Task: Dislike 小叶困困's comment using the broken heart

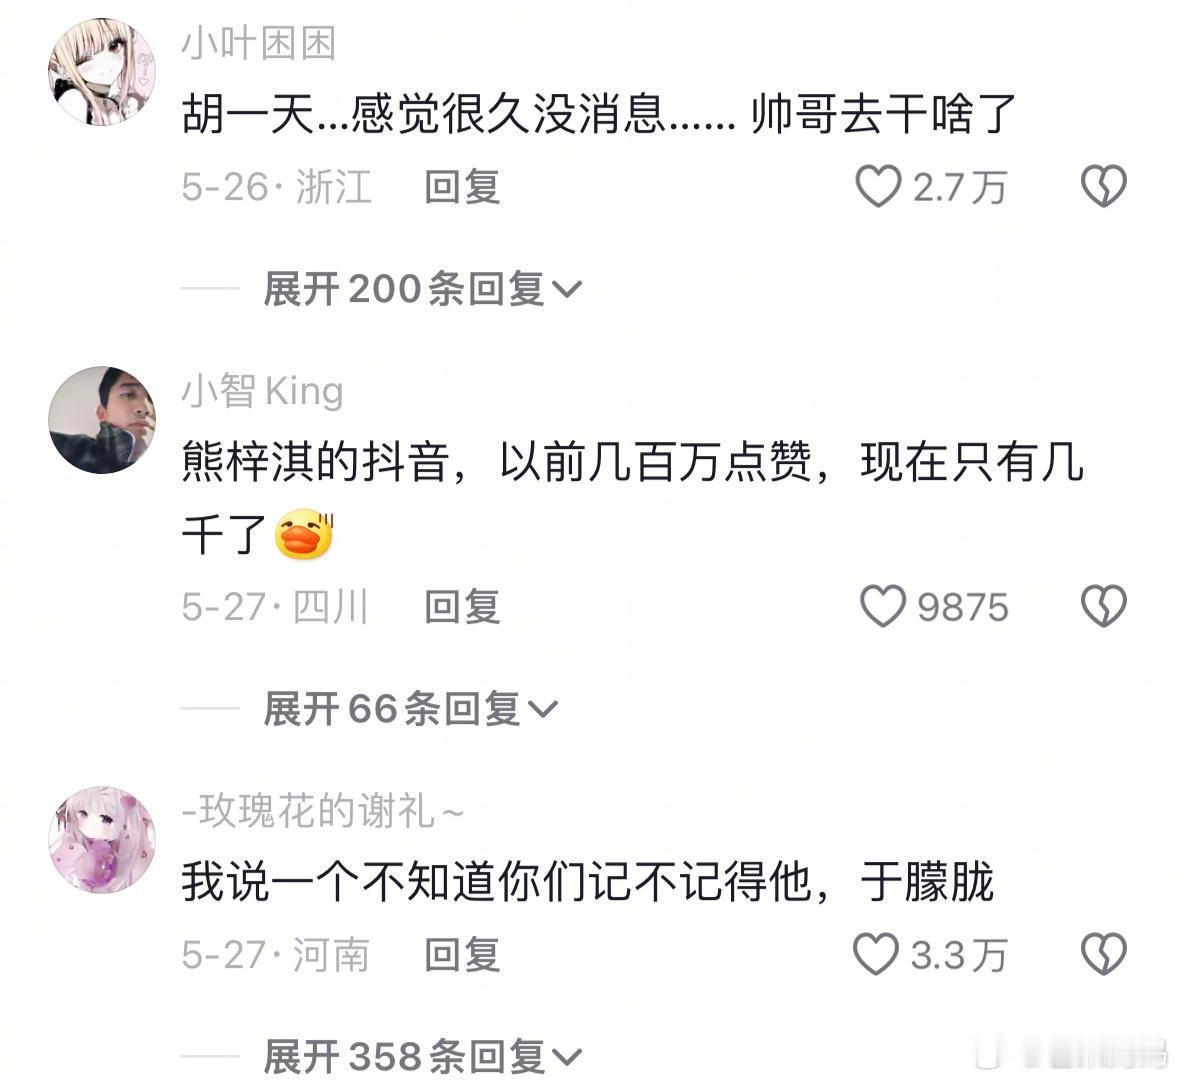Action: coord(1103,186)
